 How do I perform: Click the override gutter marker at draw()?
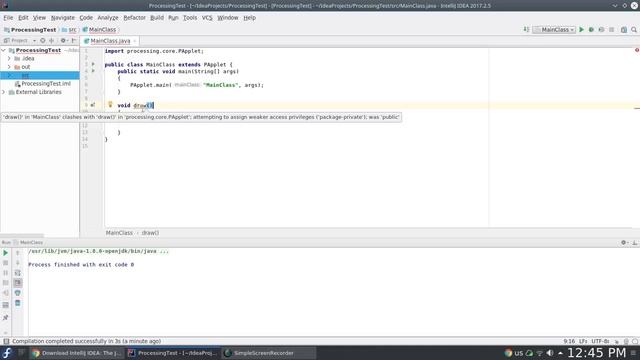point(93,105)
